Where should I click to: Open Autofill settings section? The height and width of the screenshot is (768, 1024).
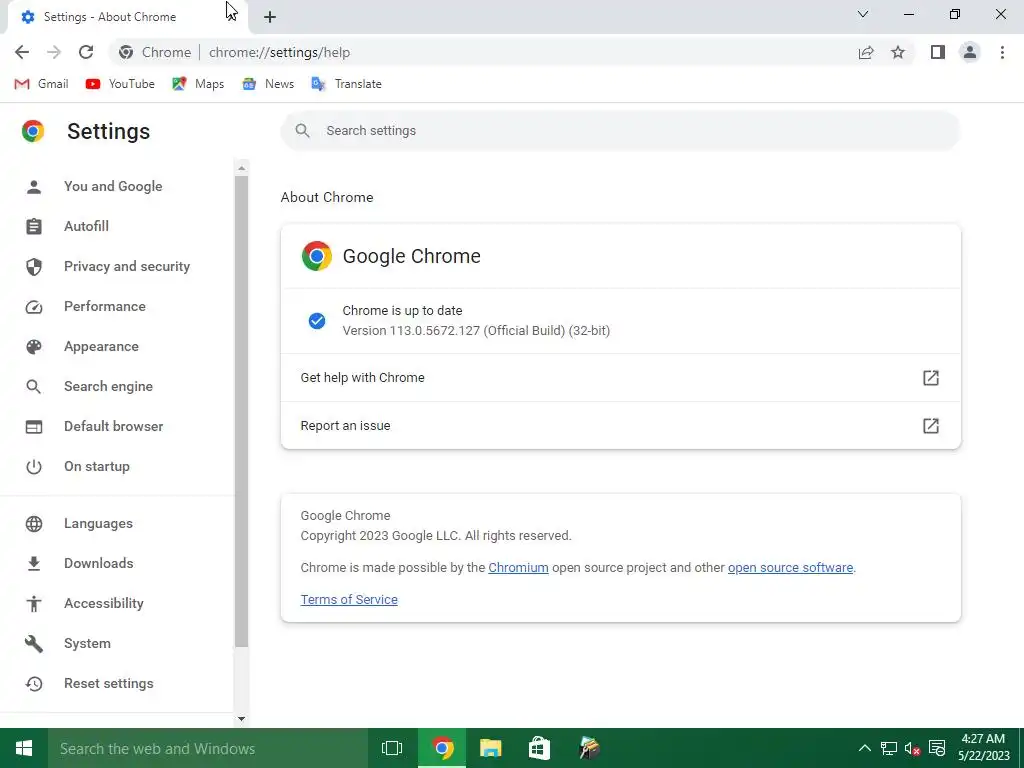[x=86, y=226]
